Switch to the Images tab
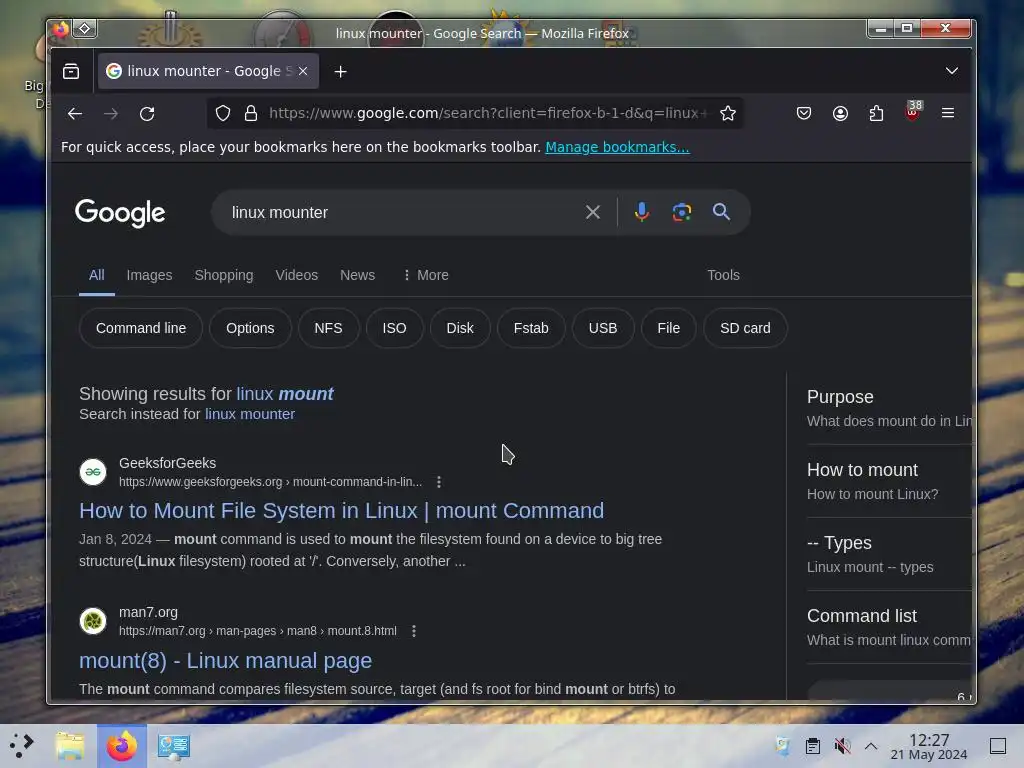The width and height of the screenshot is (1024, 768). tap(150, 275)
